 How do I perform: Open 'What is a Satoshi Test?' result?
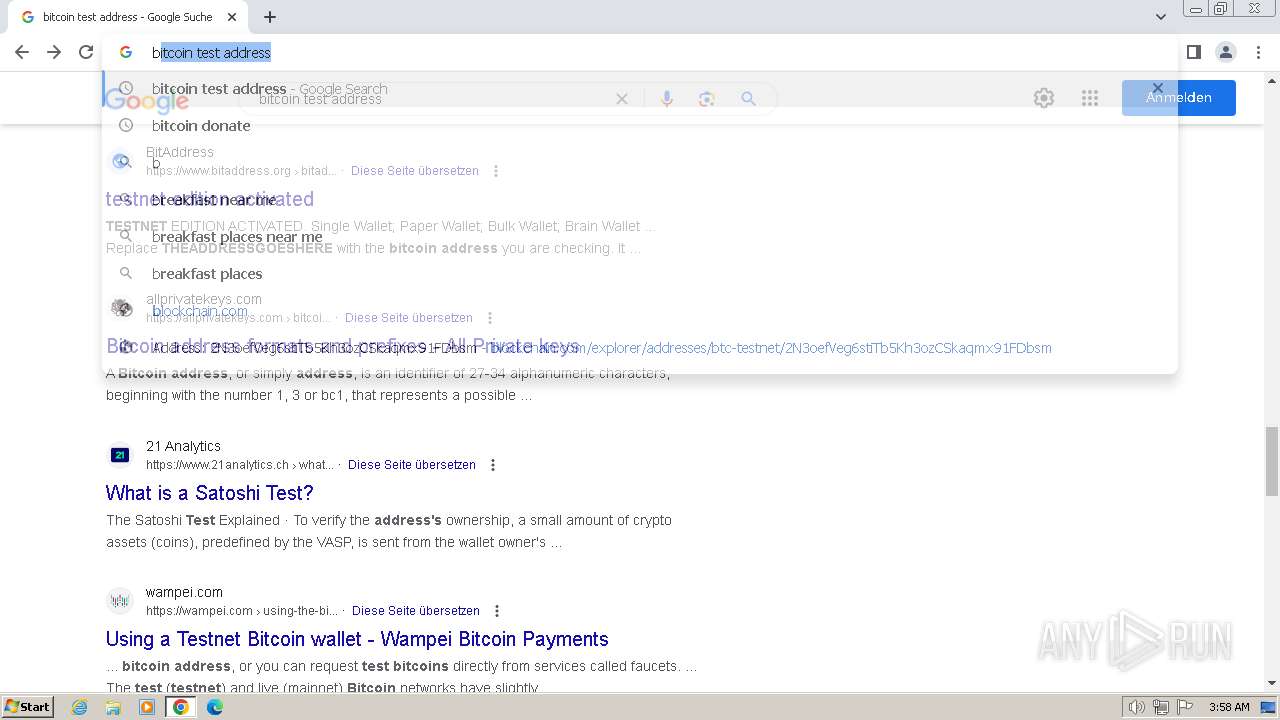click(210, 493)
